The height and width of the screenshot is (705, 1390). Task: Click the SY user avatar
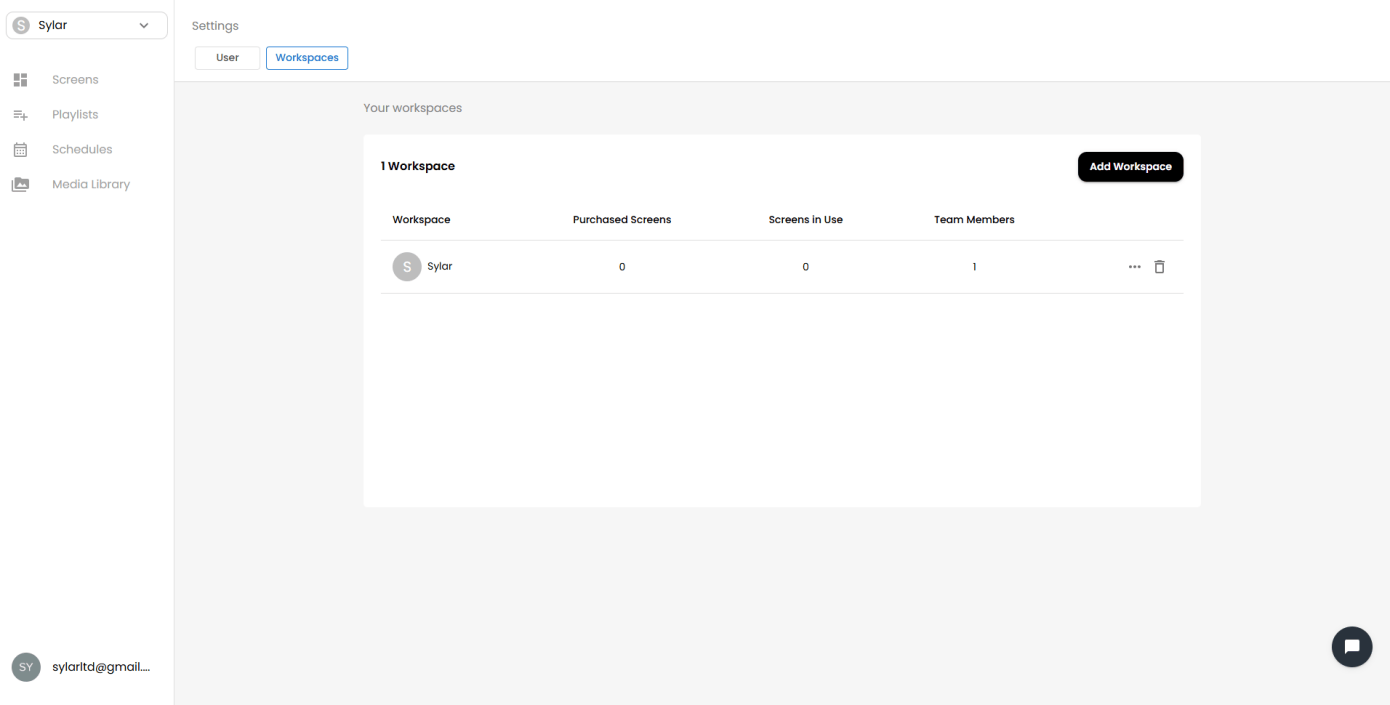pos(26,667)
